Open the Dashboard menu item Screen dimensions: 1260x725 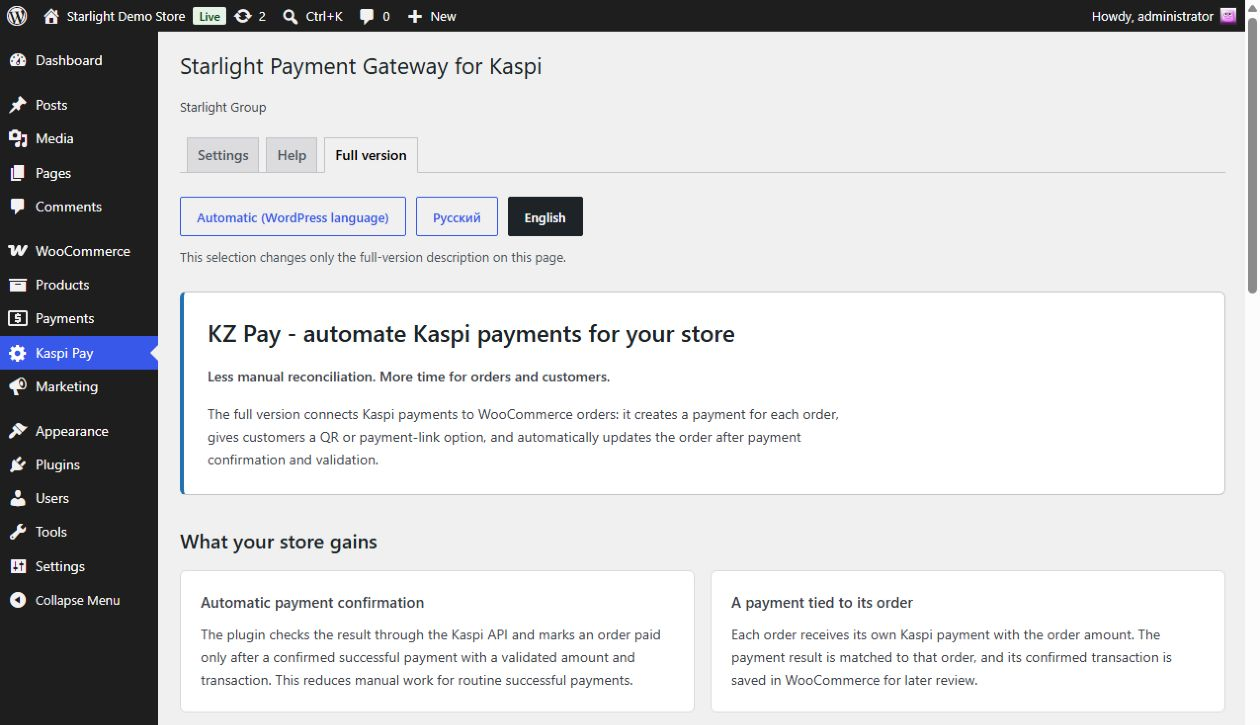click(79, 60)
